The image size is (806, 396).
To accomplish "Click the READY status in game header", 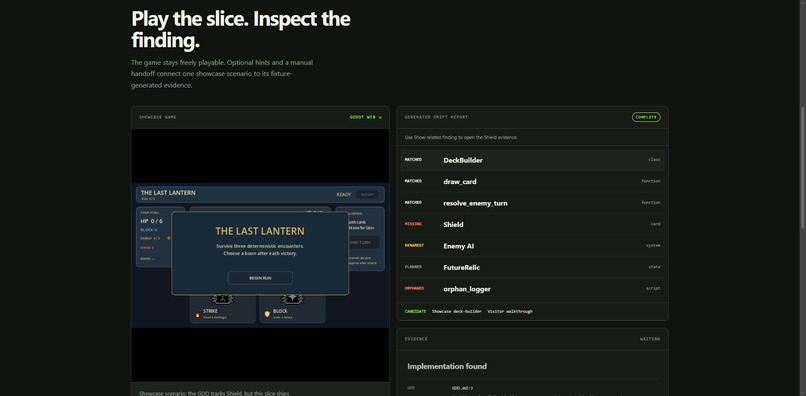I will (344, 194).
